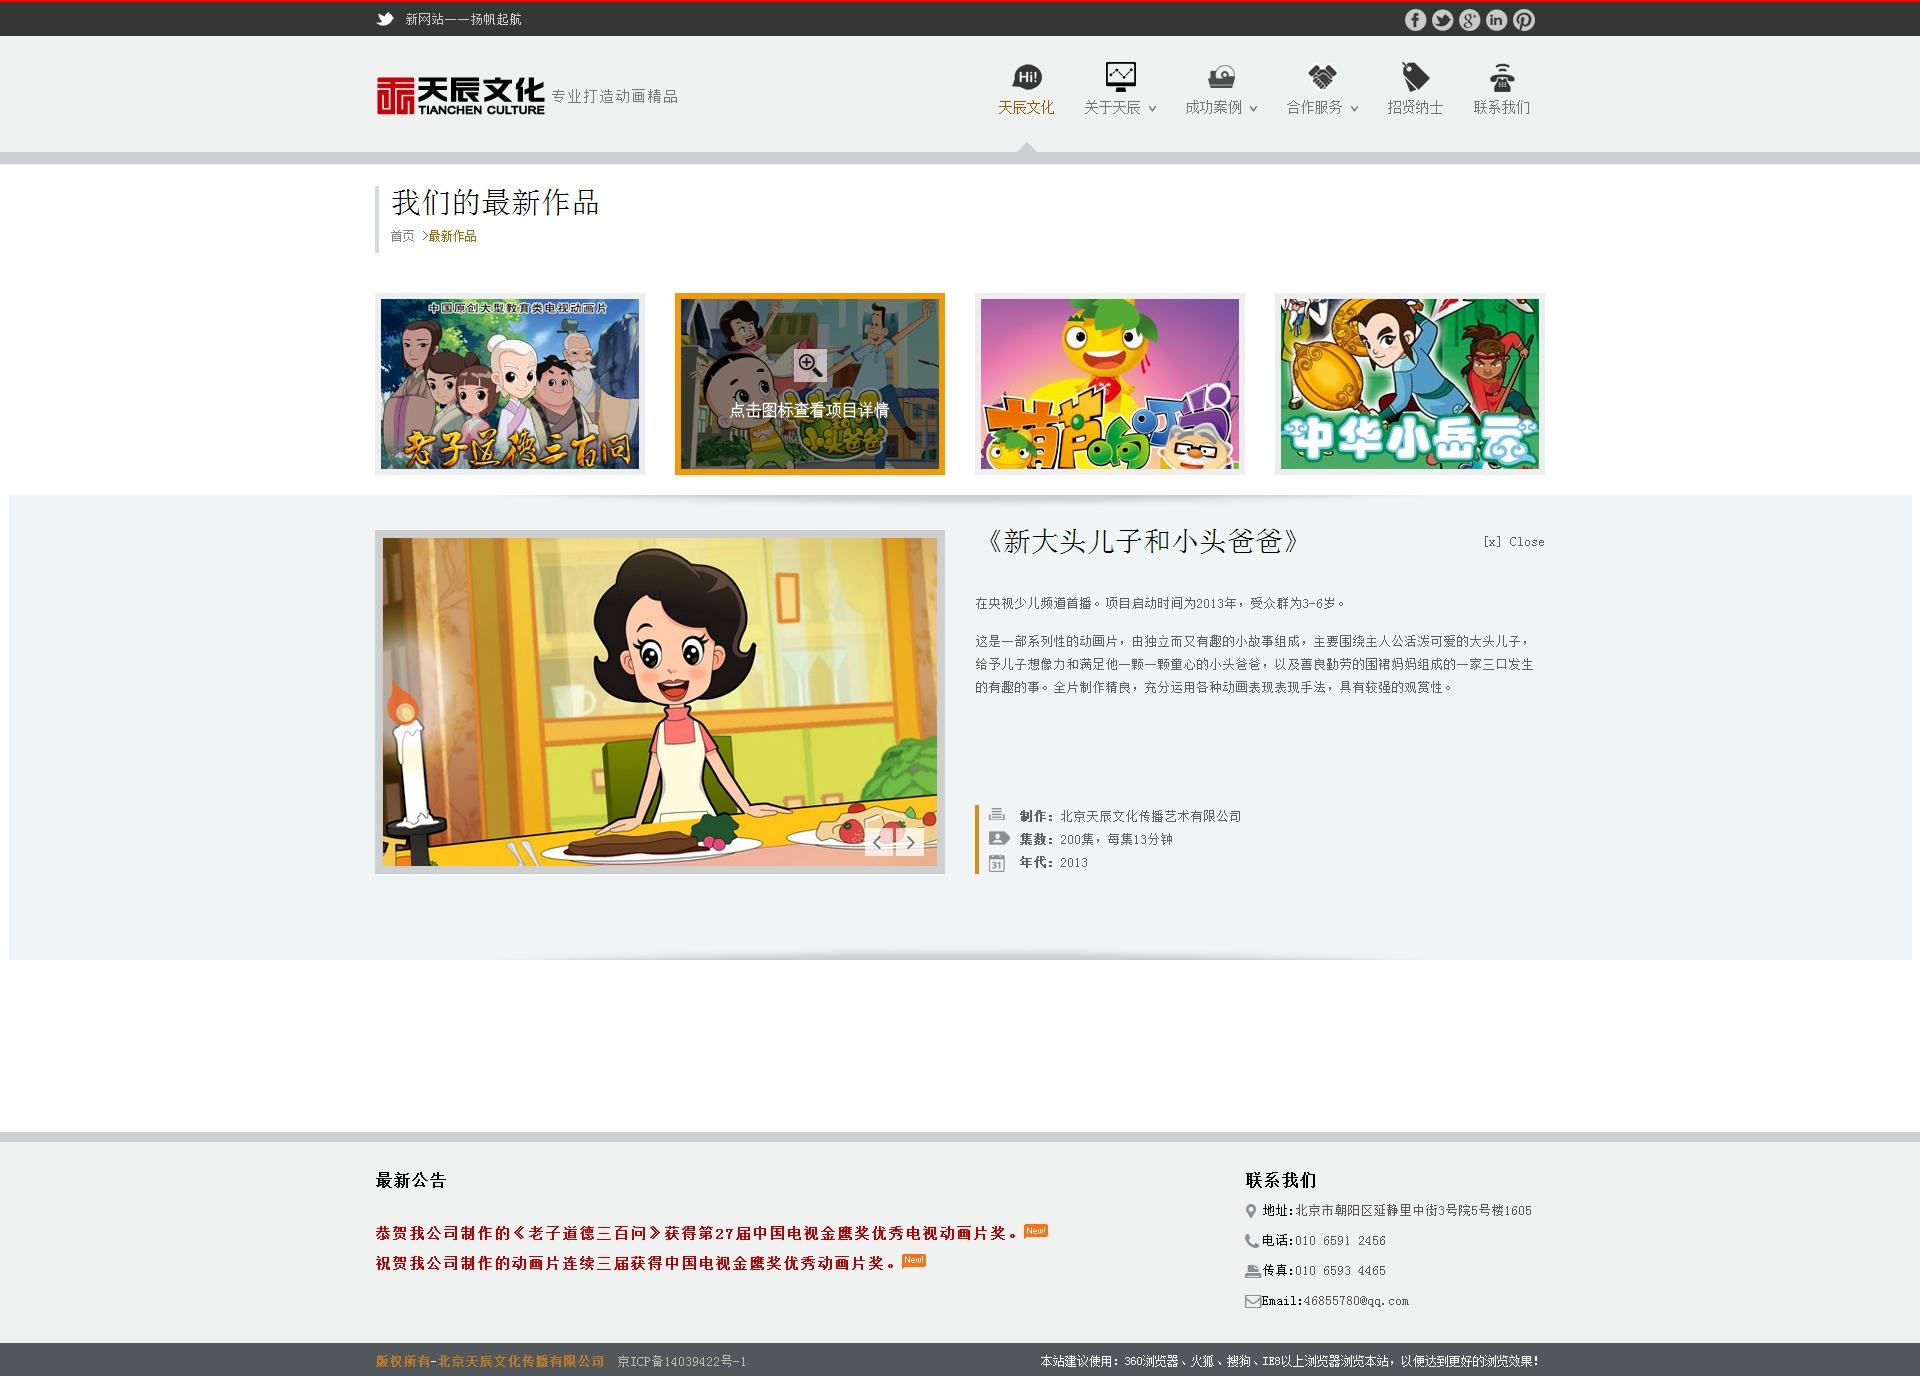Click the phone number 010 6591 2456
The width and height of the screenshot is (1920, 1376).
(1340, 1241)
